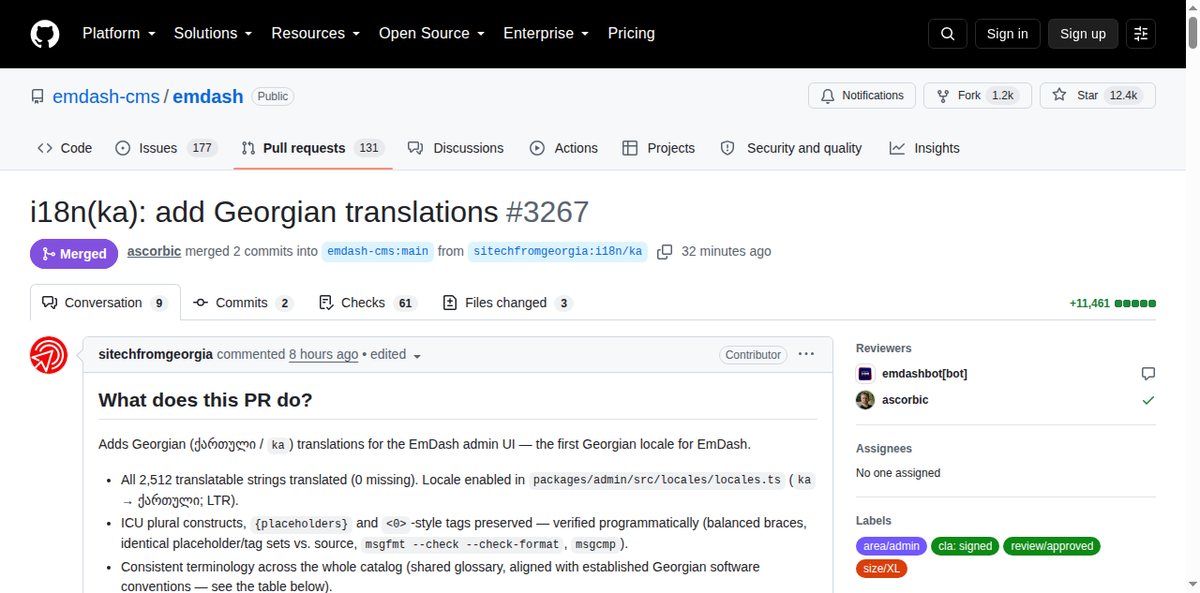
Task: Click the Sign up button
Action: coord(1083,34)
